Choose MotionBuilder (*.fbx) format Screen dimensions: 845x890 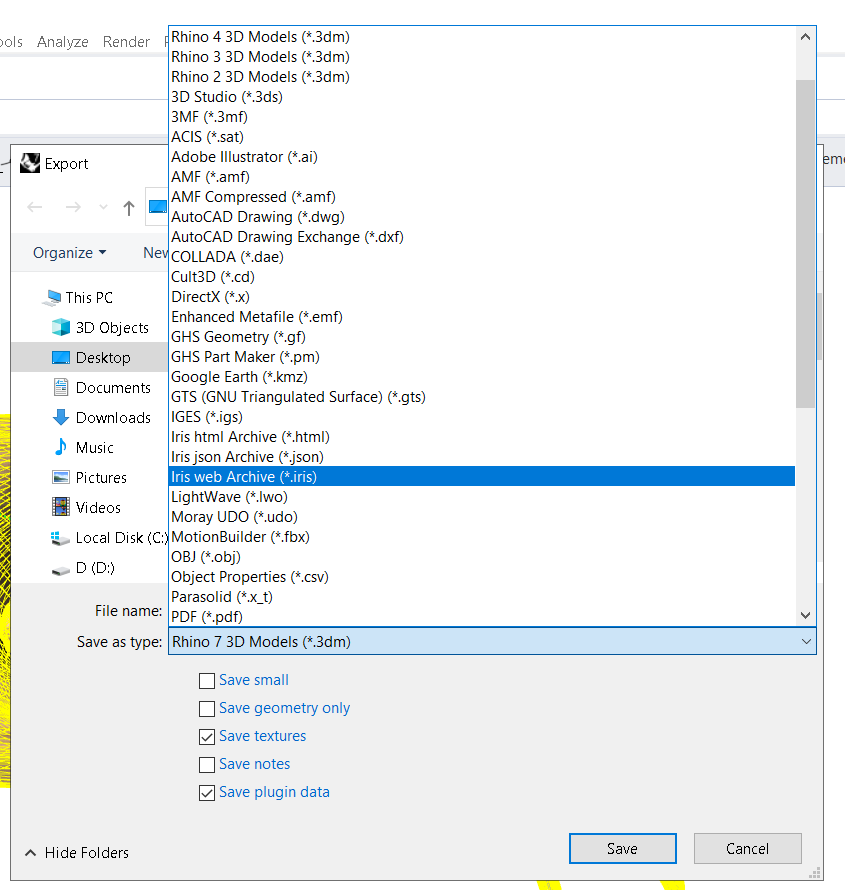(x=482, y=536)
